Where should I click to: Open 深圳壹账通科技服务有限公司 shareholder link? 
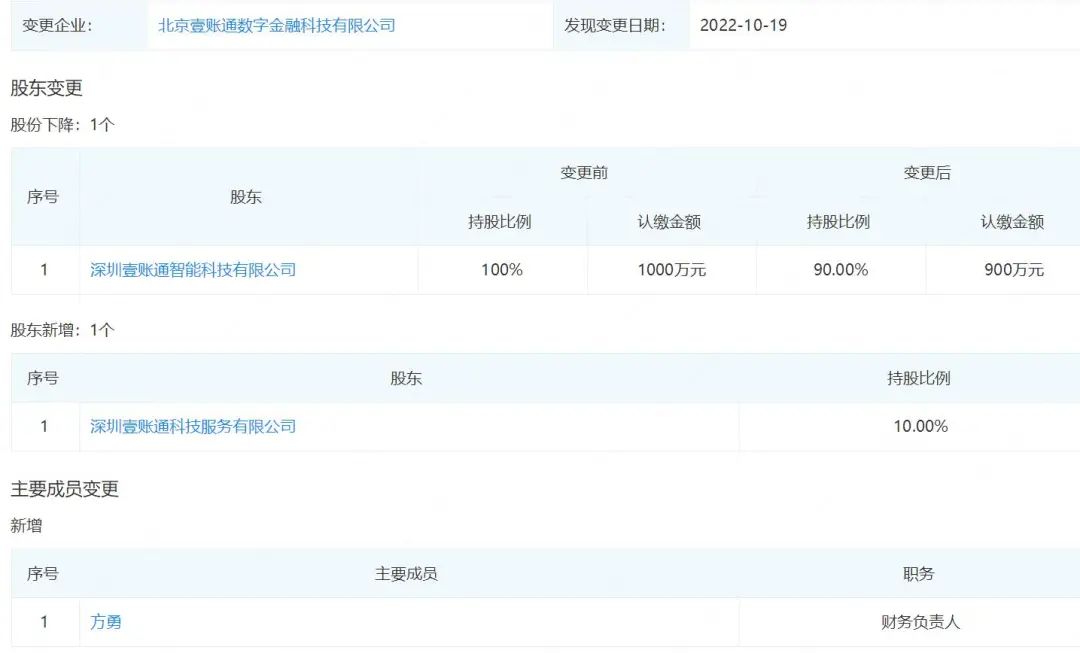click(193, 426)
